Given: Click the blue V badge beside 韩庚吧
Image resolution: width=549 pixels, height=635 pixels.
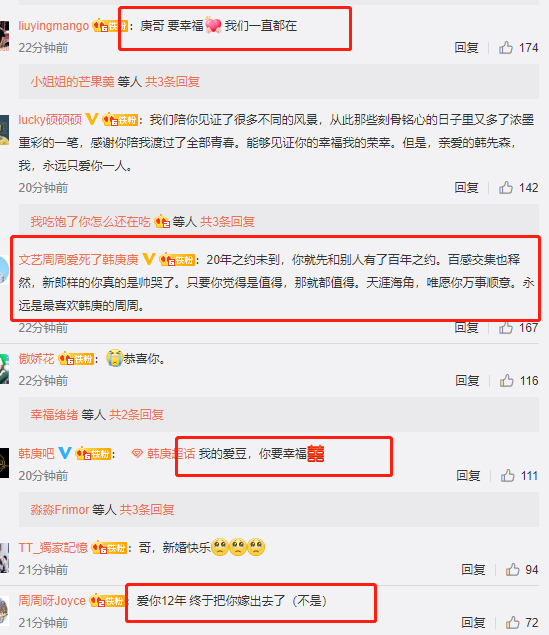Looking at the screenshot, I should point(65,453).
